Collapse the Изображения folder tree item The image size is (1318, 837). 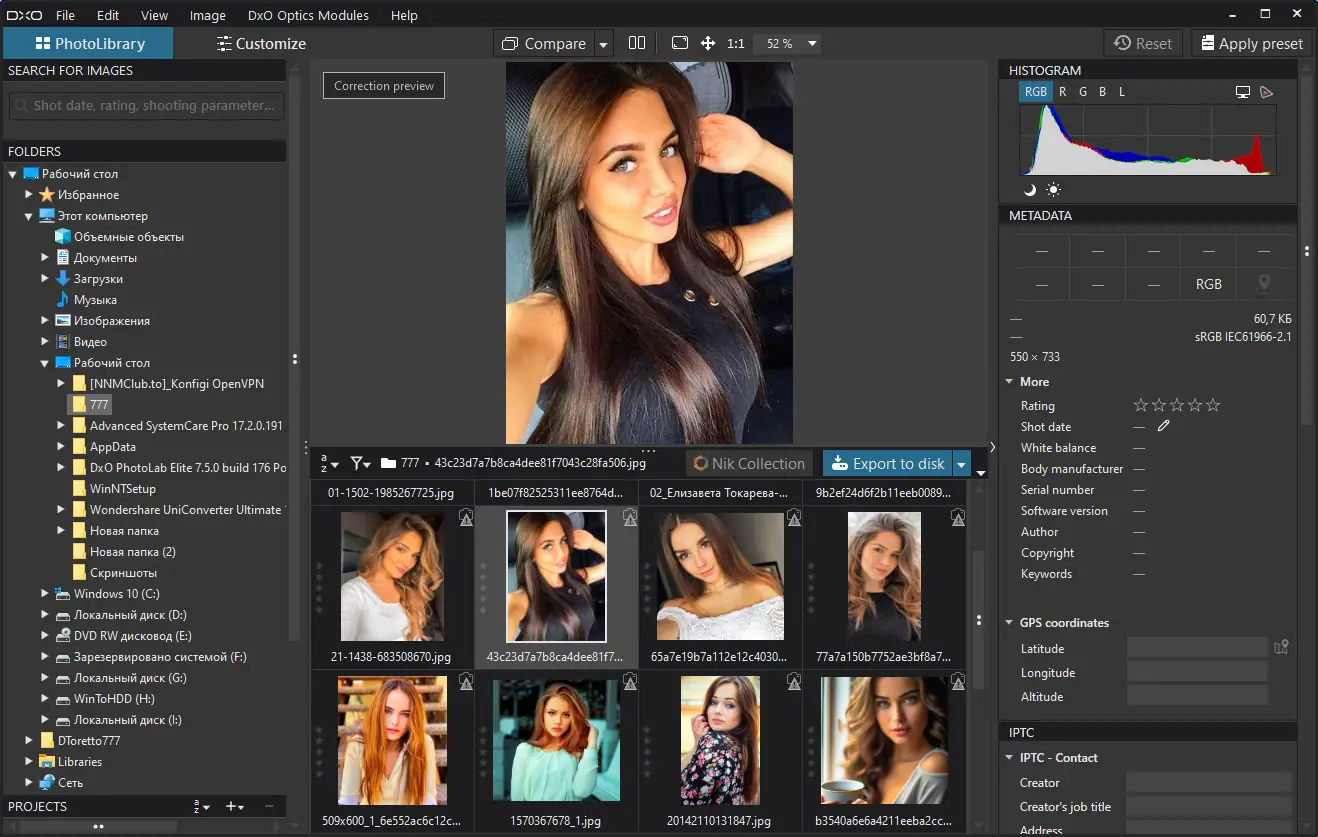[x=43, y=320]
